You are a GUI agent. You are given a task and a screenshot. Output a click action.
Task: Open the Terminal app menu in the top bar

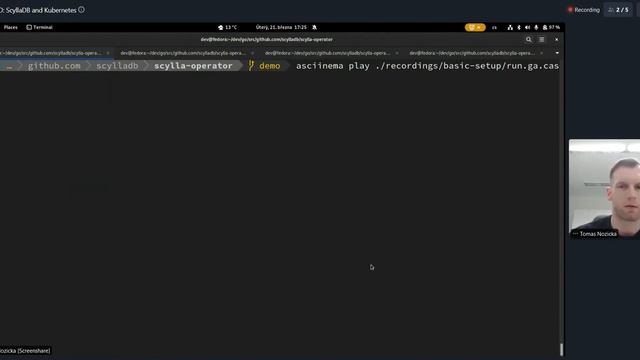tap(40, 27)
